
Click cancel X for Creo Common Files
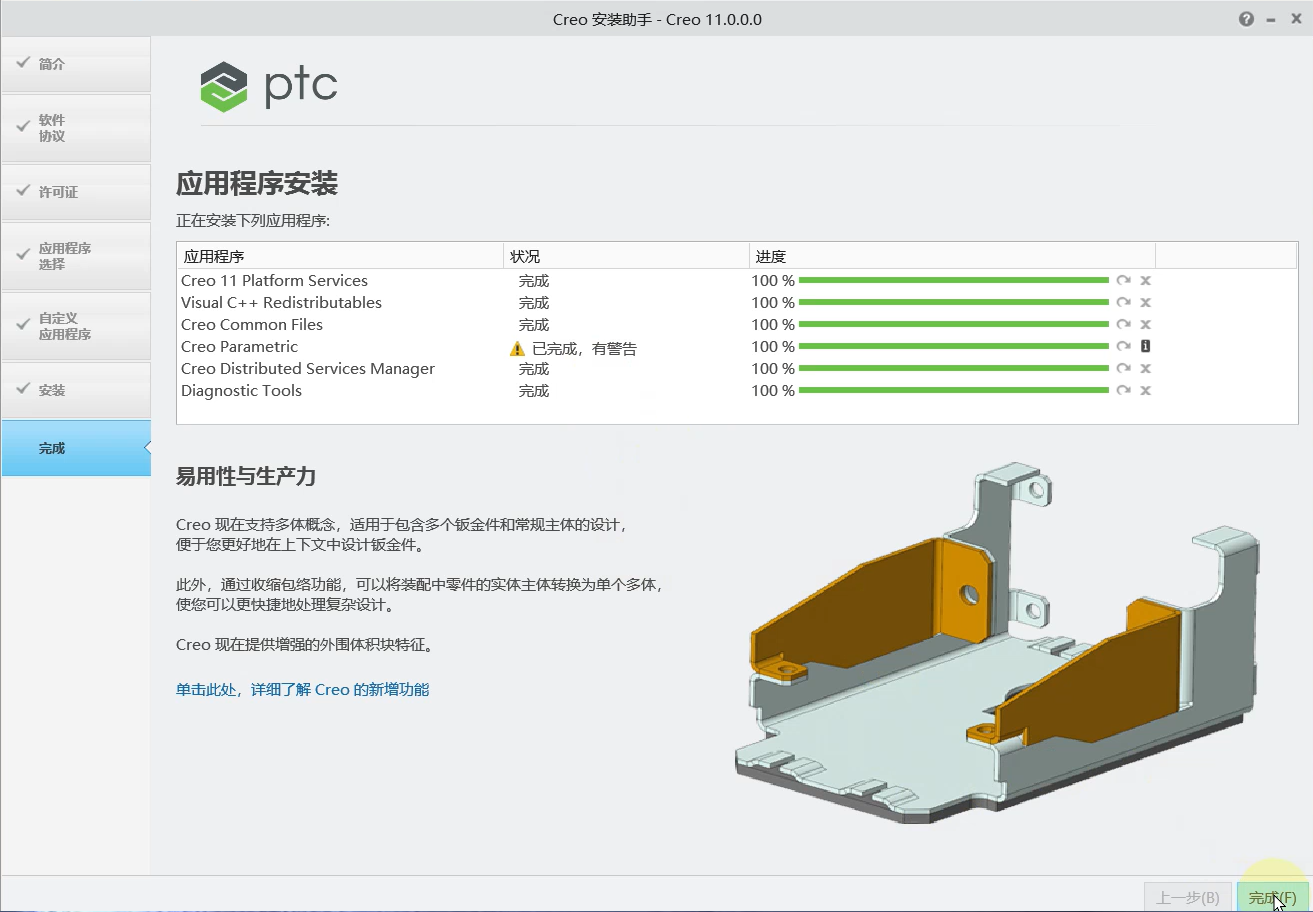coord(1146,325)
